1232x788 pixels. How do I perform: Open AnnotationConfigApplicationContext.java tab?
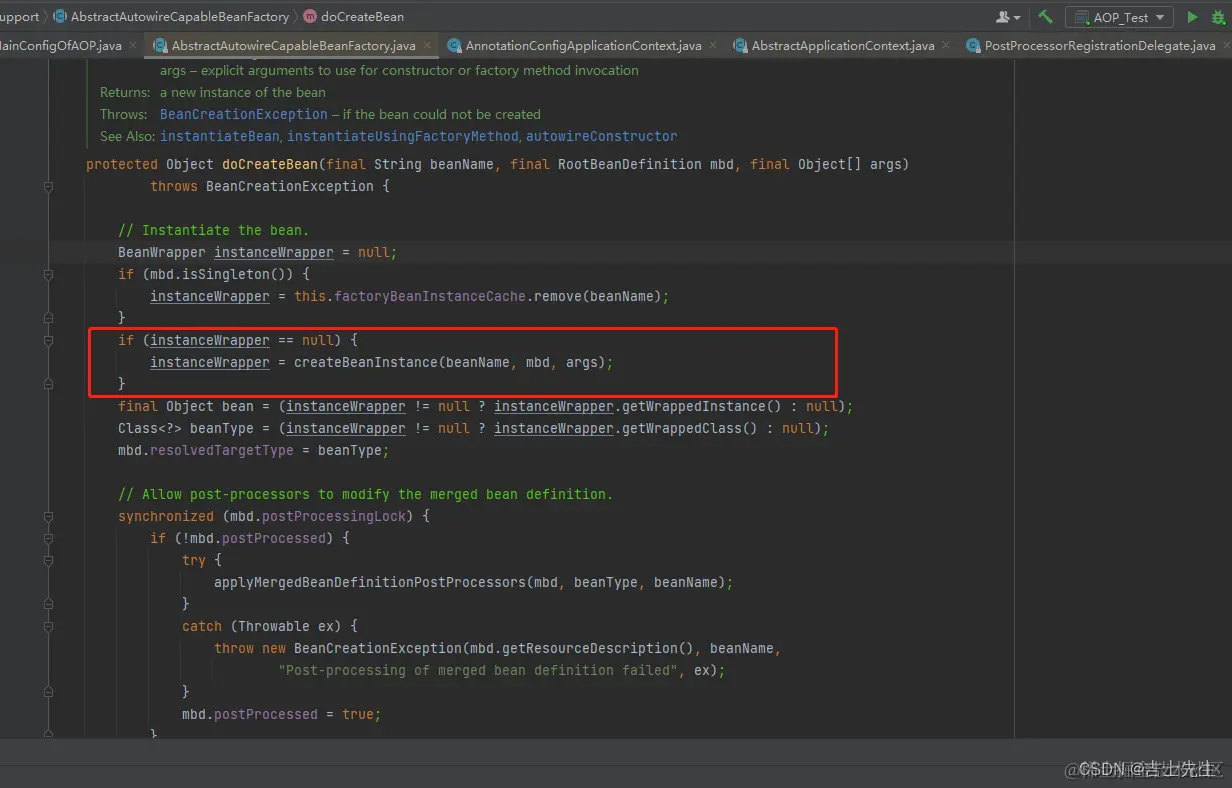583,46
